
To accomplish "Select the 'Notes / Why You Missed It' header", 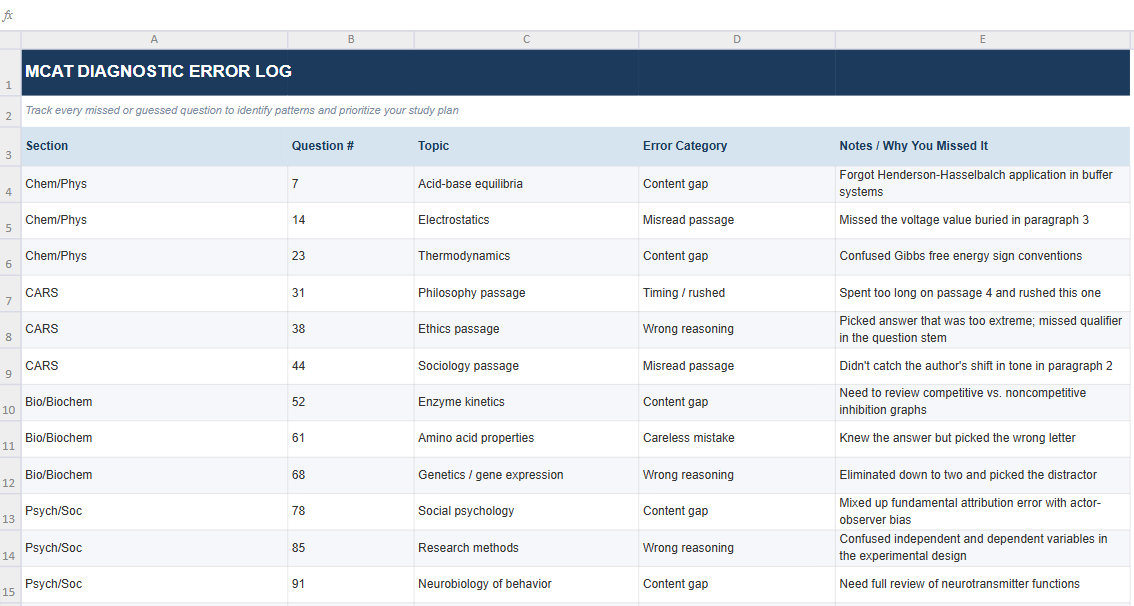I will [982, 146].
